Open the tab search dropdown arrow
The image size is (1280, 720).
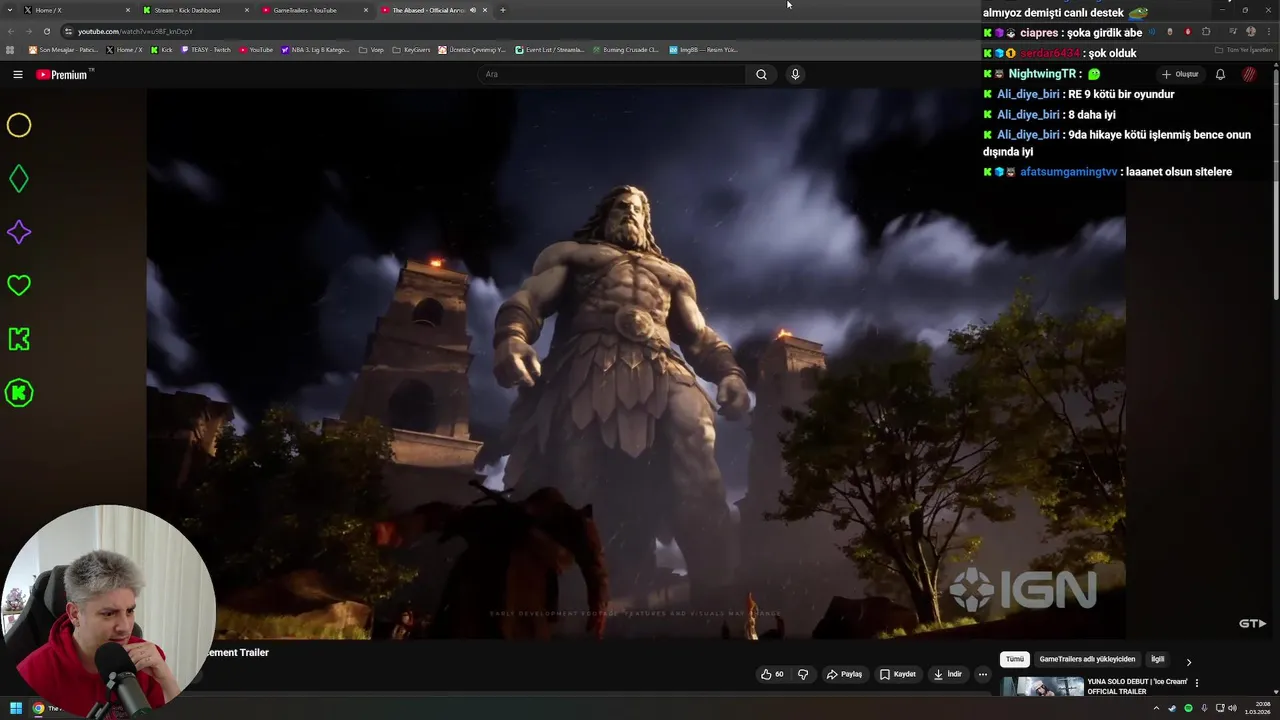click(x=9, y=10)
